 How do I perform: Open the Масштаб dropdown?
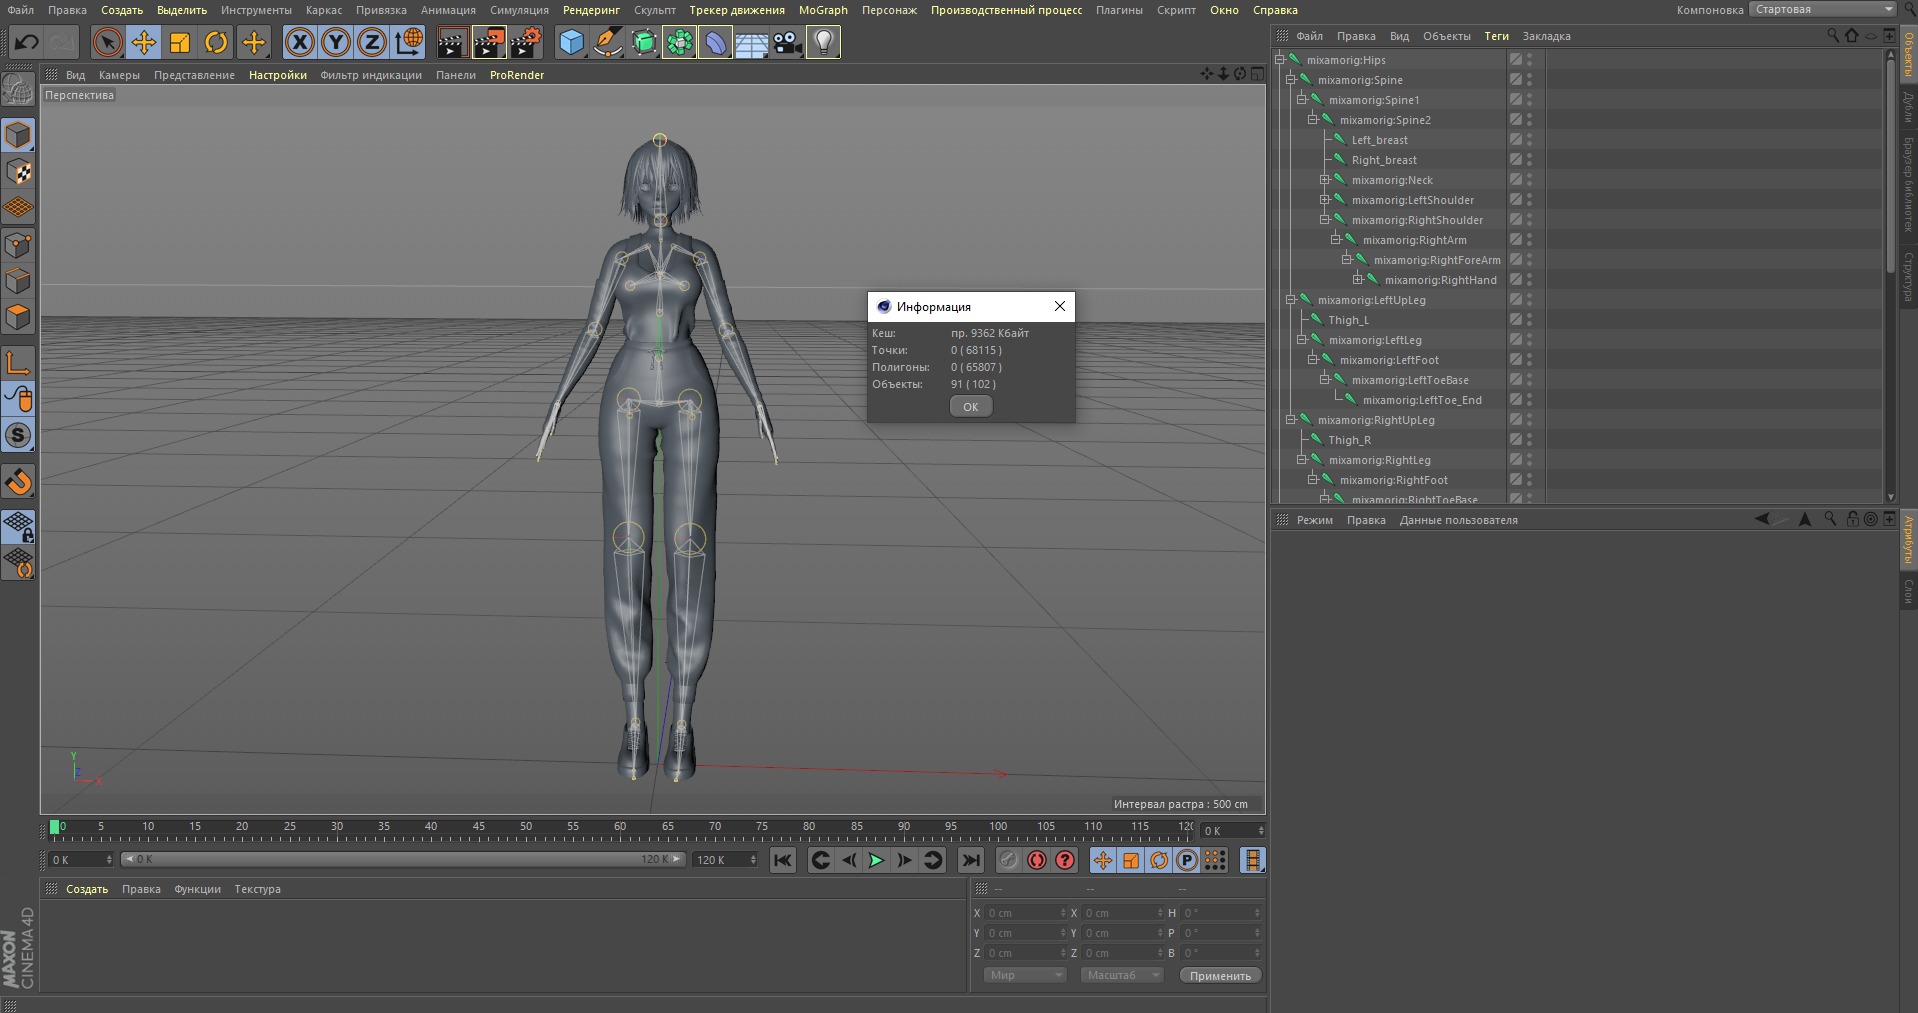[x=1122, y=975]
